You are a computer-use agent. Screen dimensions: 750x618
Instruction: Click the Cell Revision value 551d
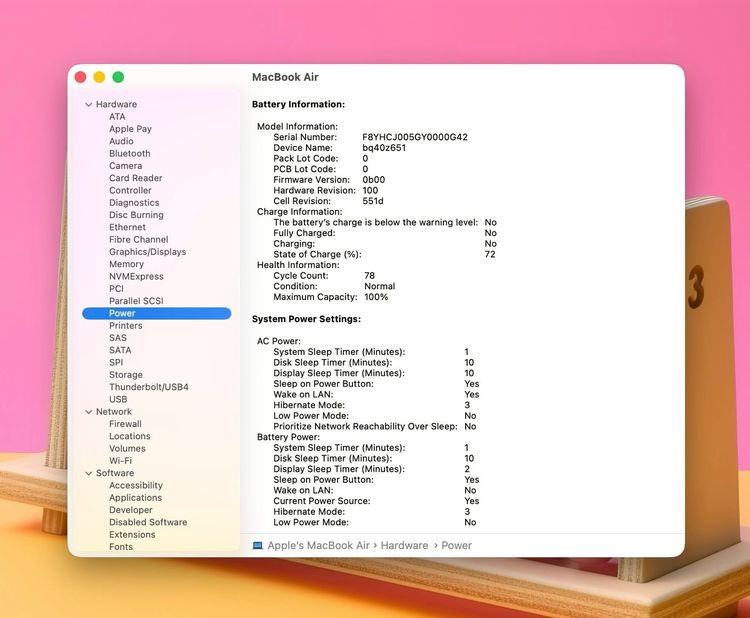[x=373, y=201]
